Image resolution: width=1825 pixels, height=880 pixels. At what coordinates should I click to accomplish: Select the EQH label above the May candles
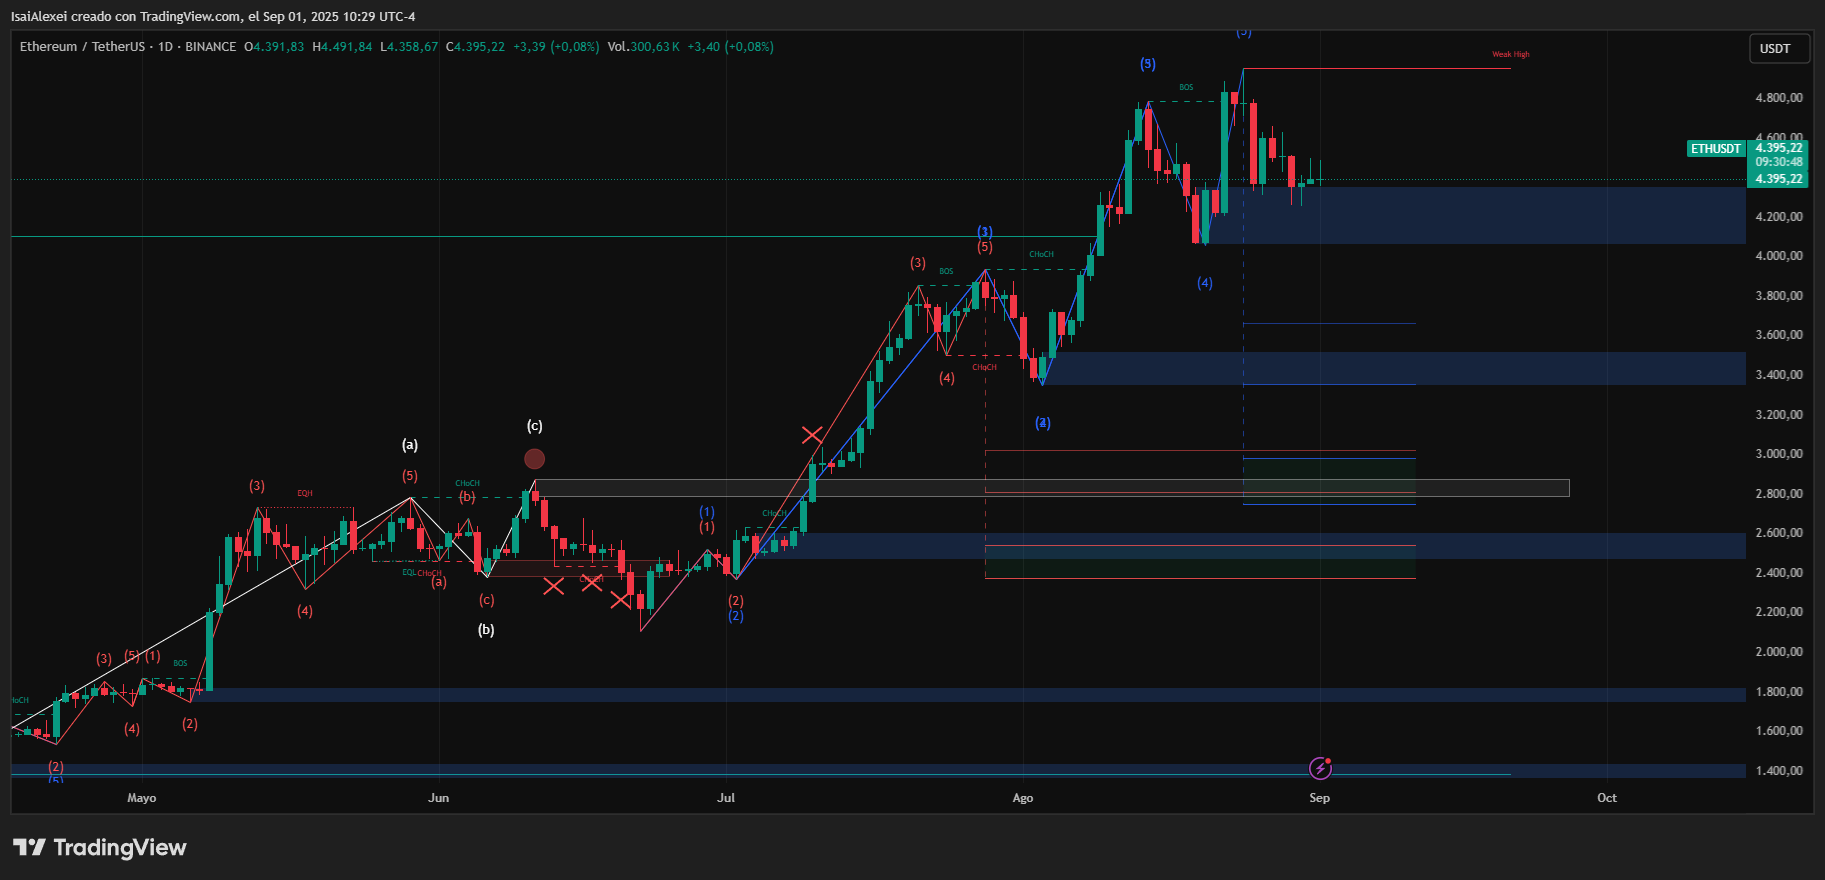pos(305,493)
